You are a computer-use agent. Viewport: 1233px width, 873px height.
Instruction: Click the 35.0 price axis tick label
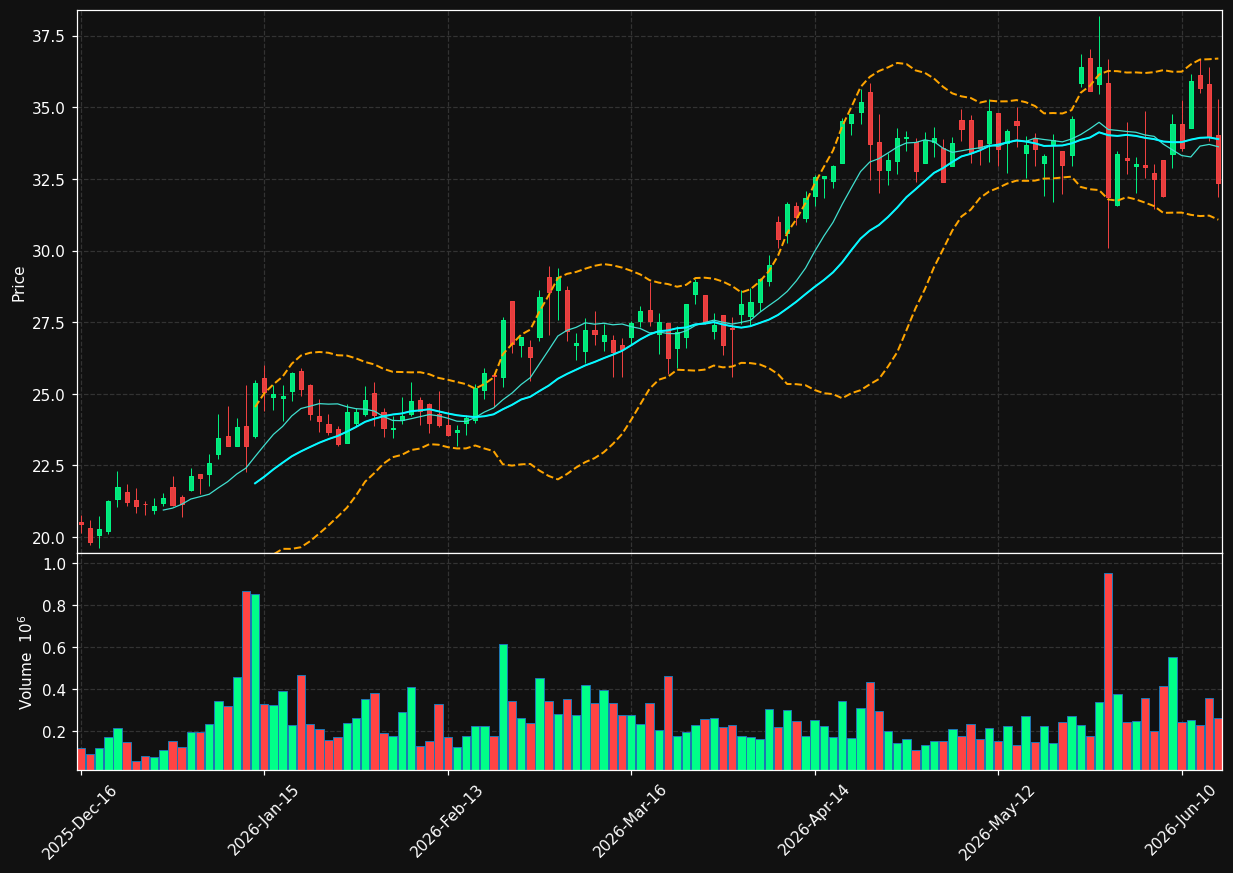pyautogui.click(x=50, y=108)
